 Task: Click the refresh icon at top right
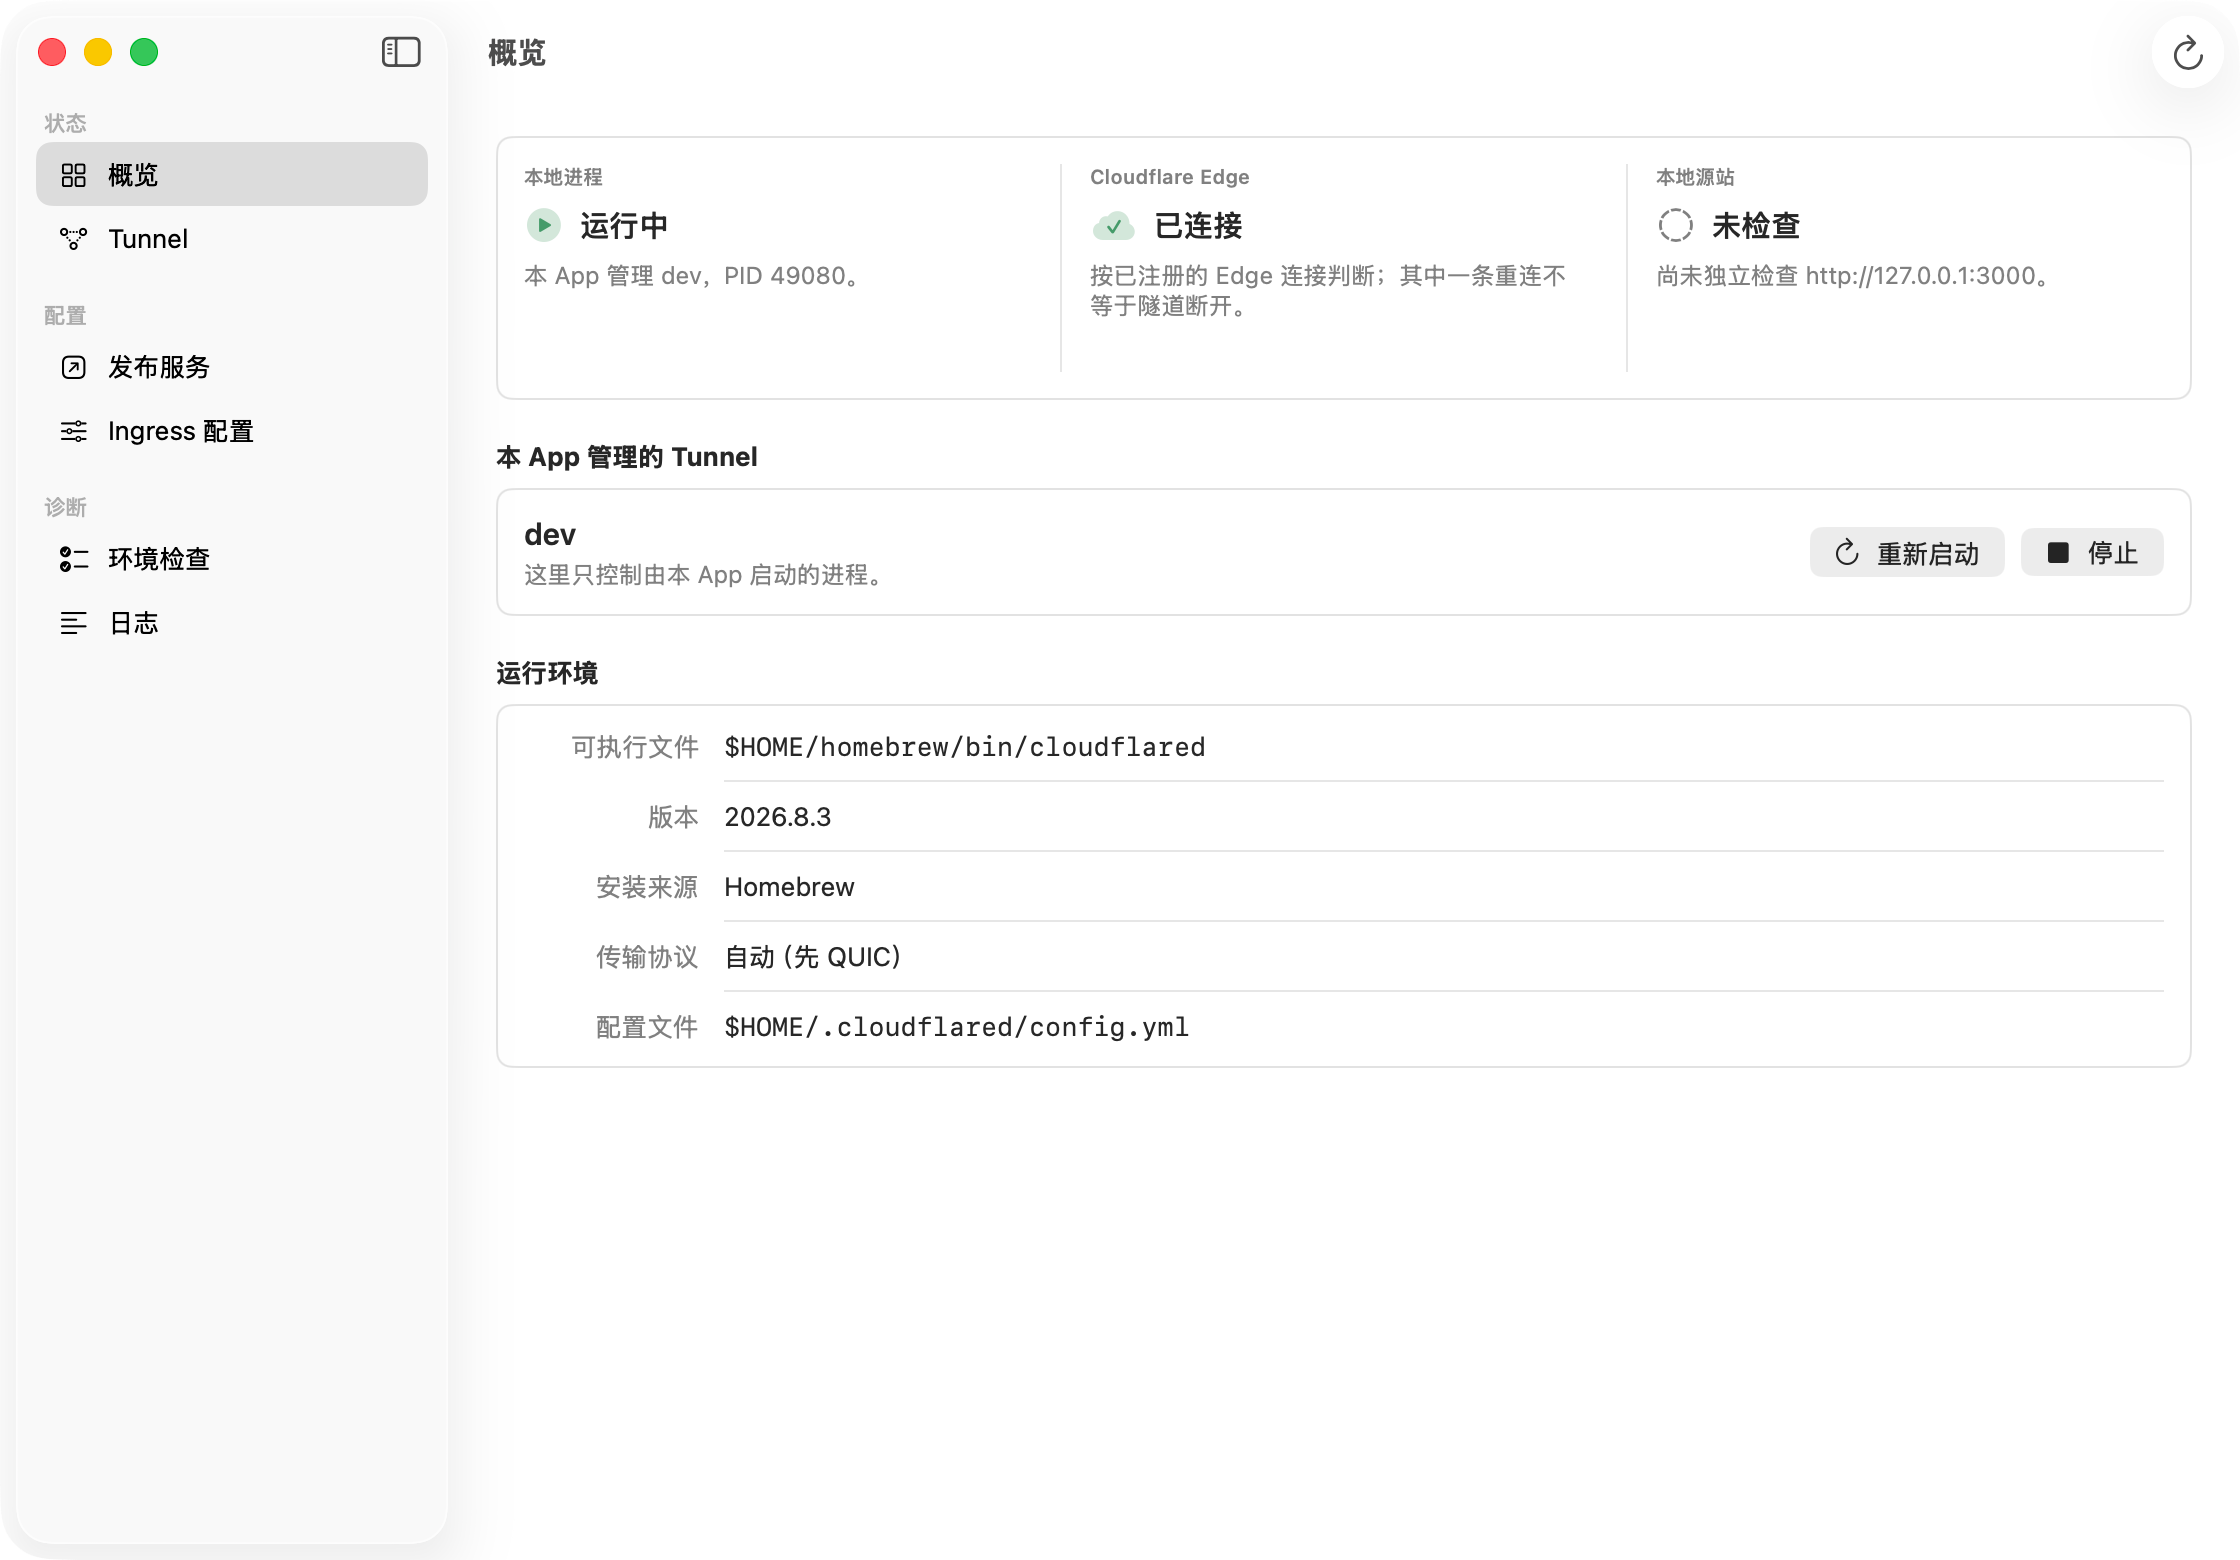2188,53
